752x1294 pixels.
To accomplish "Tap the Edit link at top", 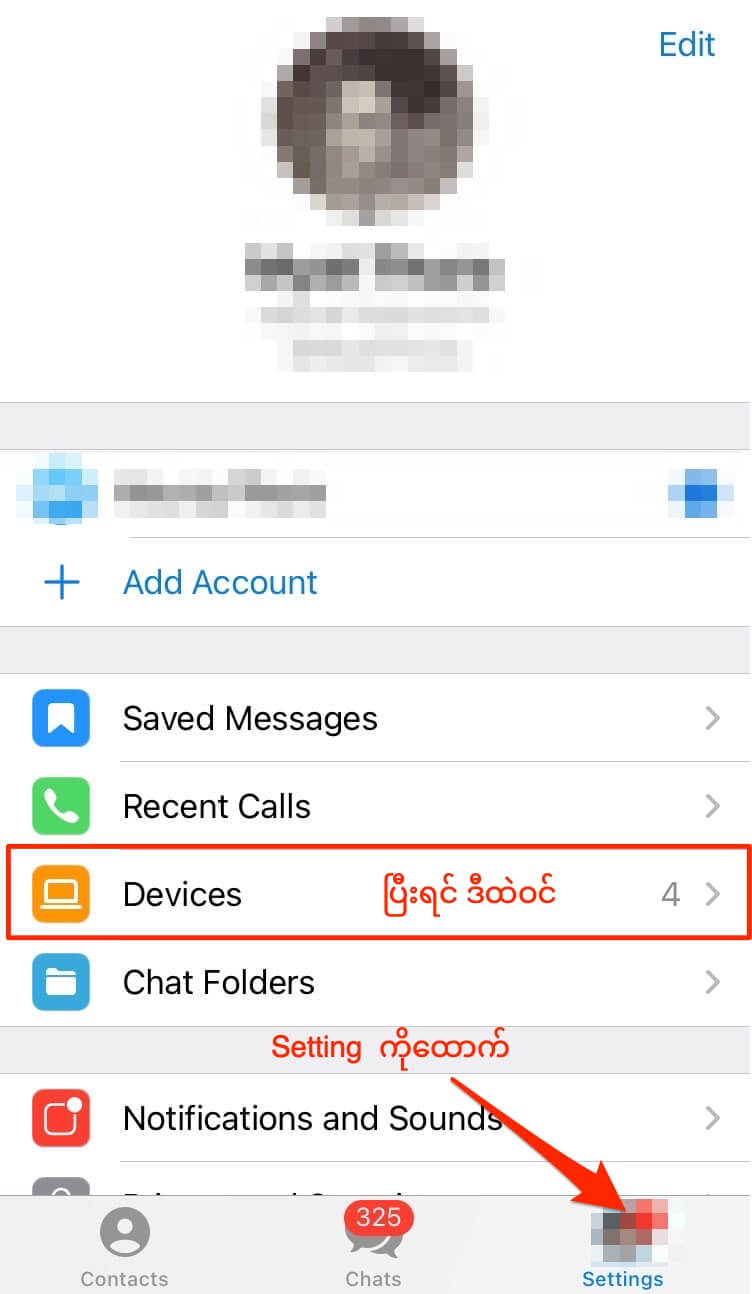I will pos(687,44).
